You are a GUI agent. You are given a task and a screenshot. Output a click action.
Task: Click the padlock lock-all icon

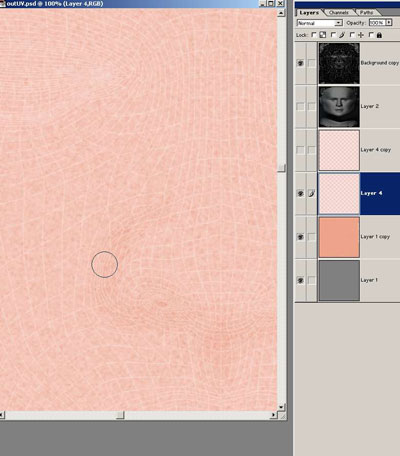[379, 35]
